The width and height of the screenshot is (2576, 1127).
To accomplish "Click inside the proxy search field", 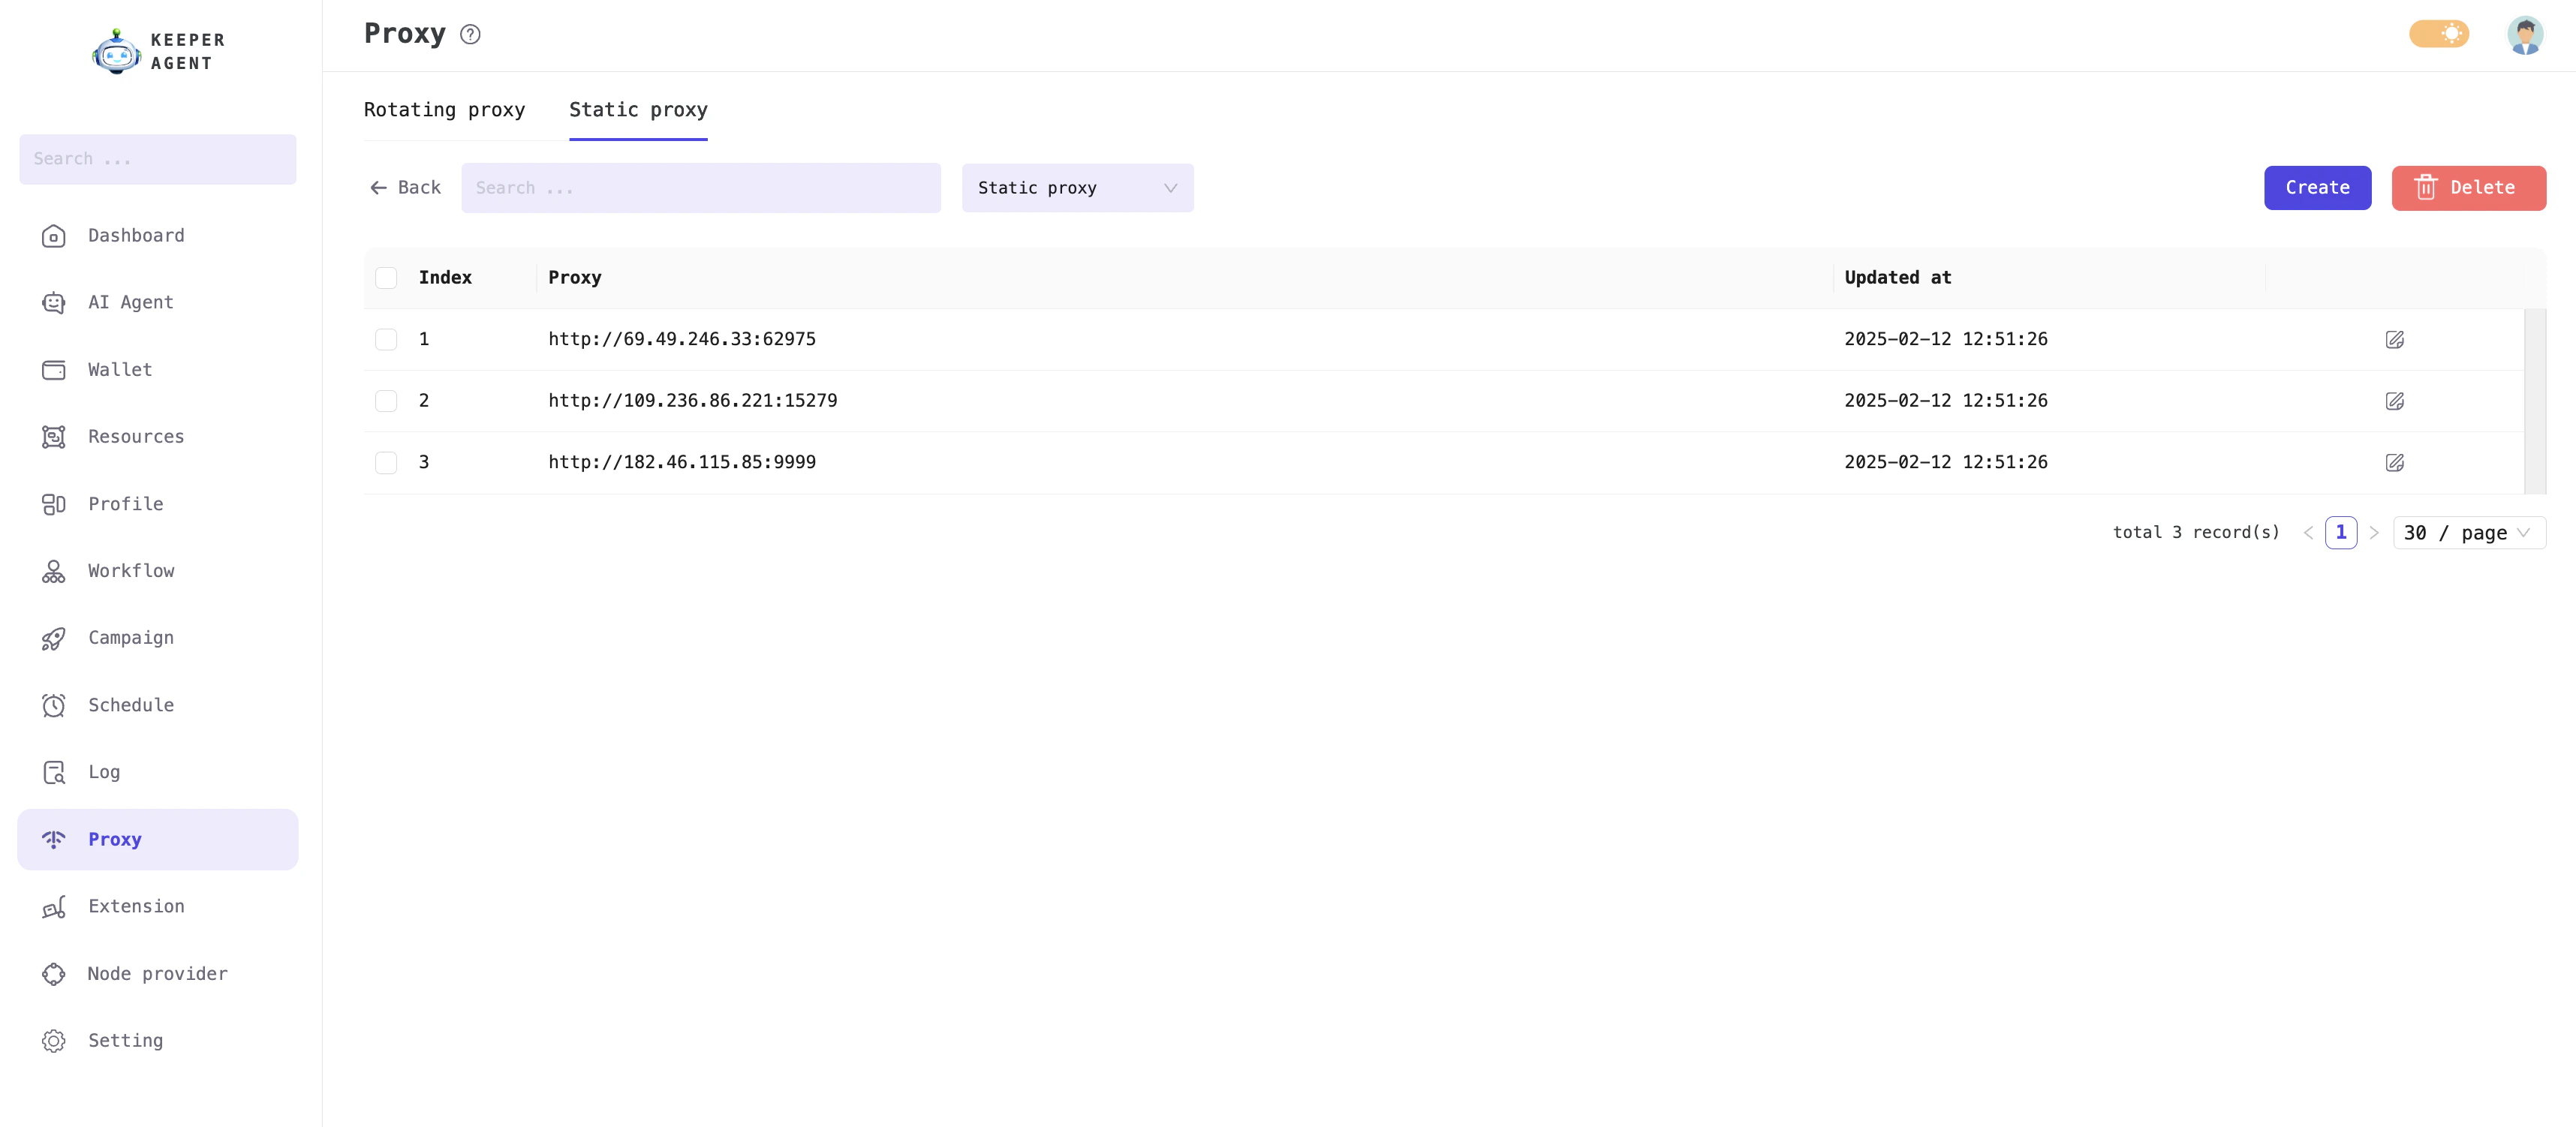I will click(700, 187).
